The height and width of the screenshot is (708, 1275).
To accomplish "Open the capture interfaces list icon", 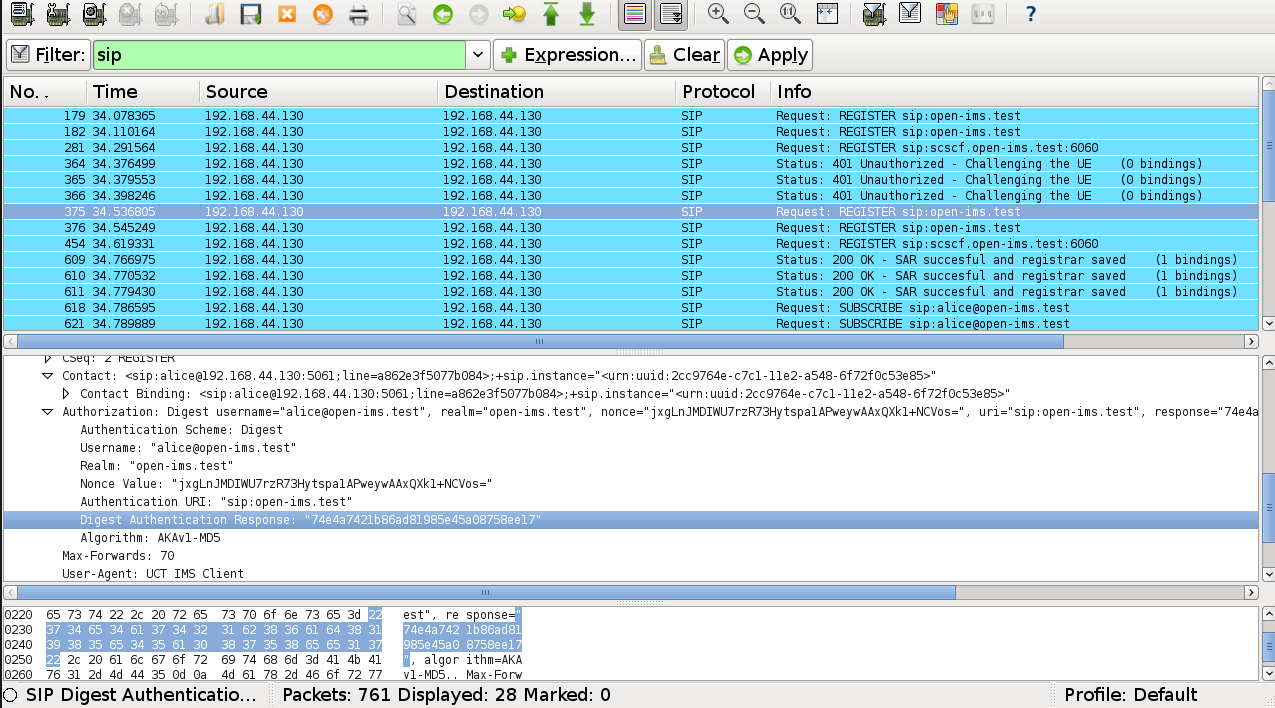I will click(20, 14).
